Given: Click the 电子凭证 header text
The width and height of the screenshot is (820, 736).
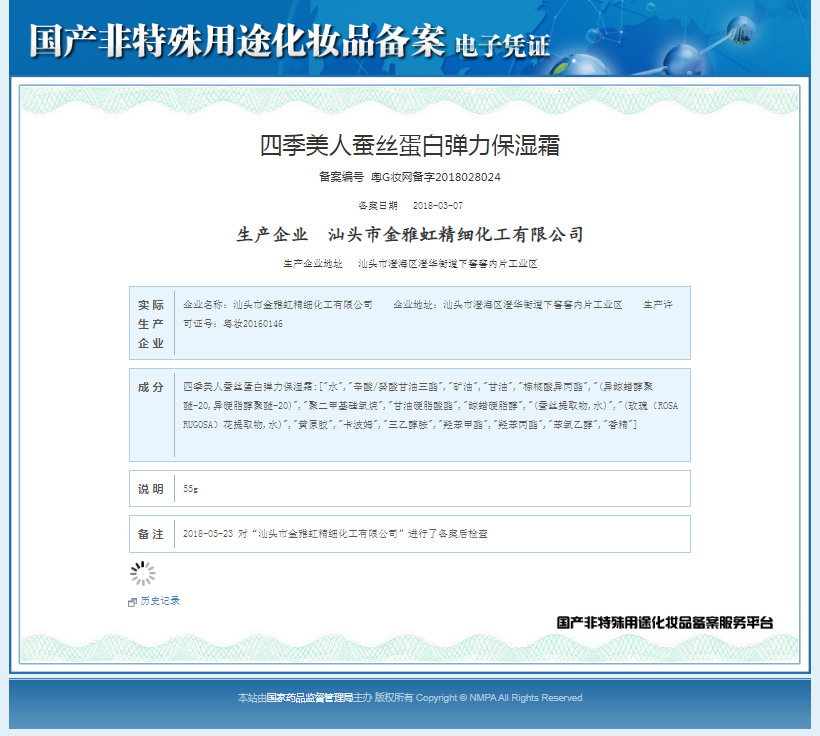Looking at the screenshot, I should pyautogui.click(x=503, y=46).
